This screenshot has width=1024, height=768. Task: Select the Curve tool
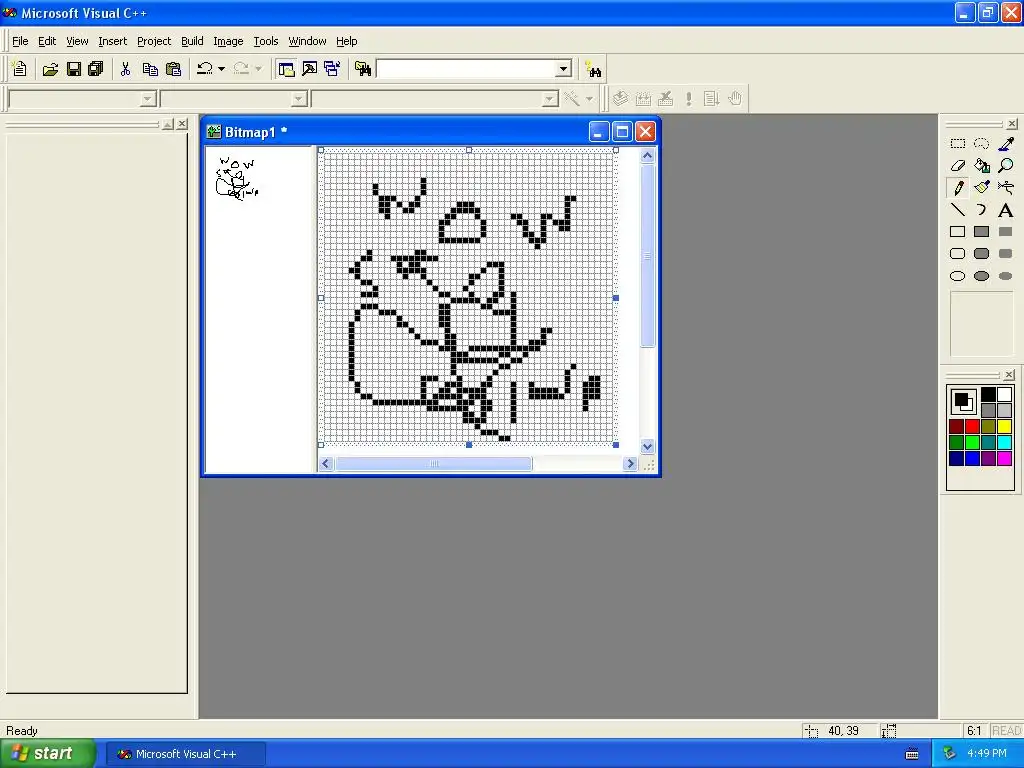982,210
